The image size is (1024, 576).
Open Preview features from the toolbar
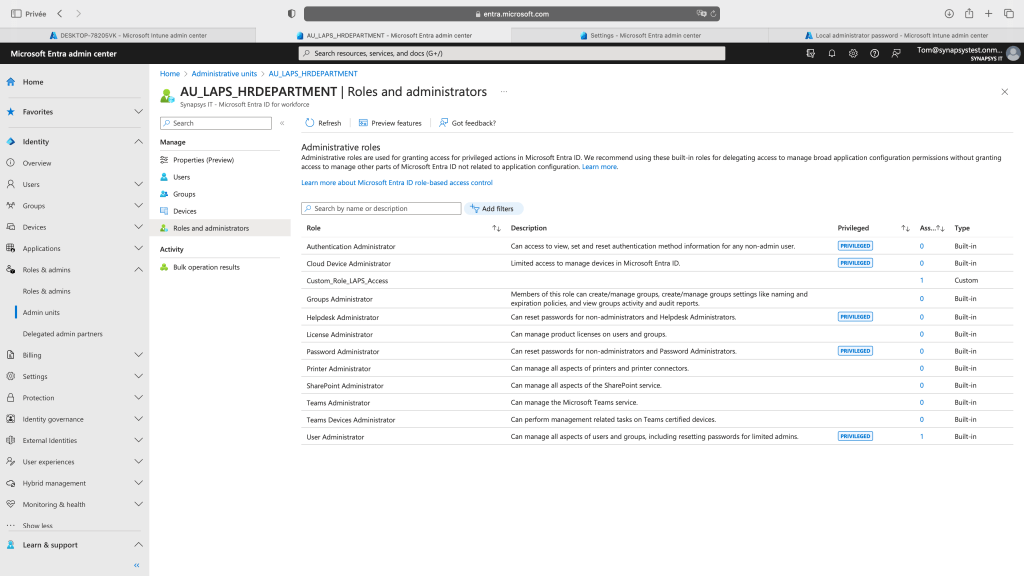[364, 123]
